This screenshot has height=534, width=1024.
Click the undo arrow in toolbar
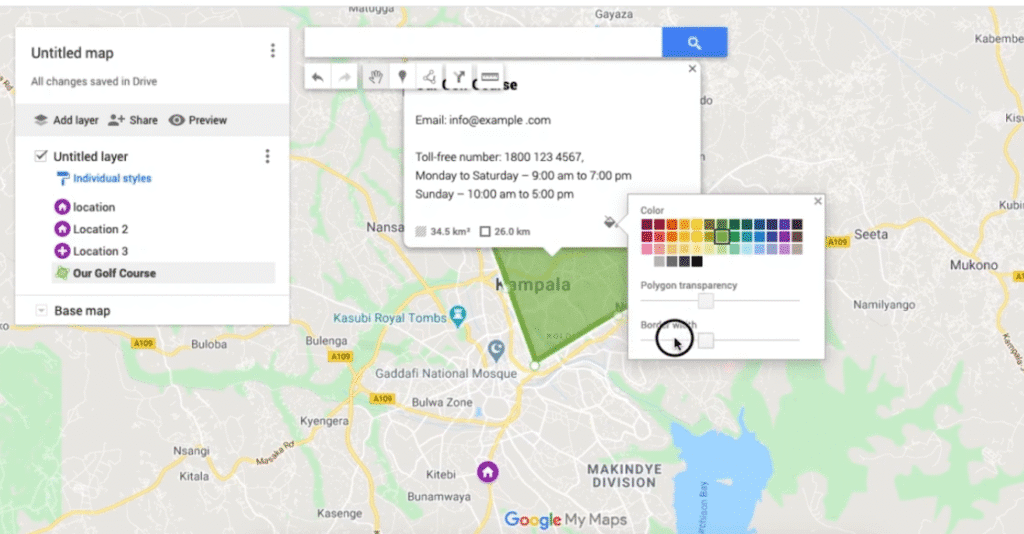(317, 77)
